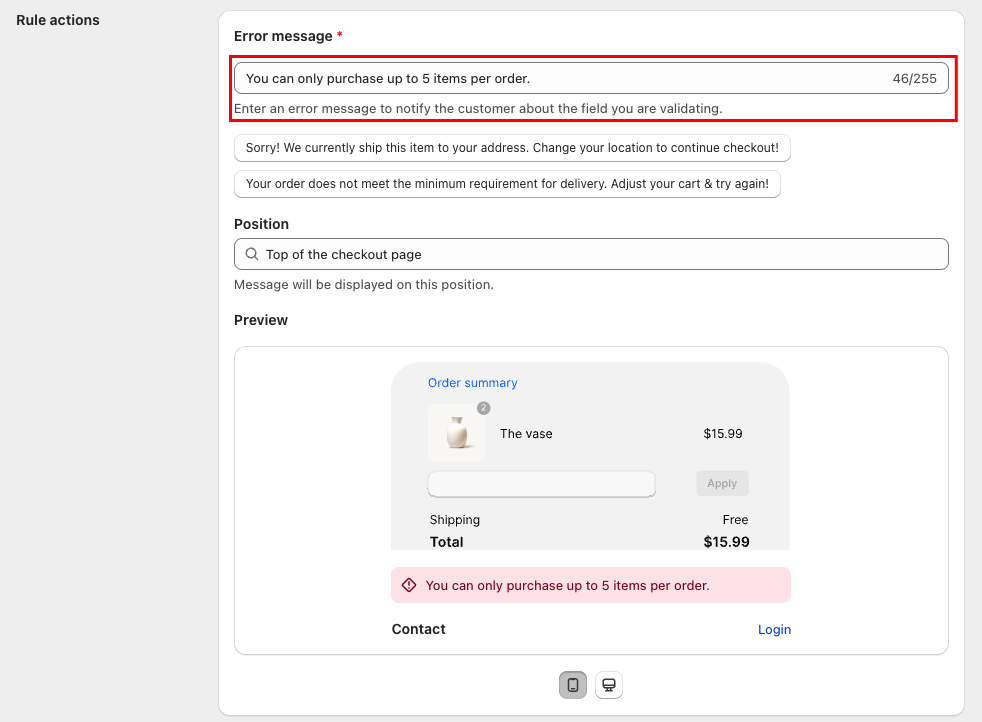The height and width of the screenshot is (722, 982).
Task: Click the quantity badge on the vase
Action: click(483, 408)
